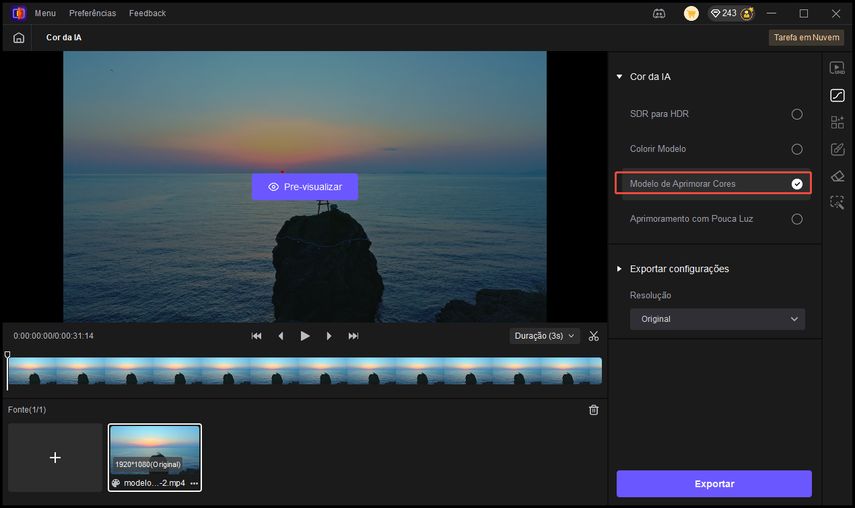Click the Pre-visualizar button
This screenshot has height=508, width=855.
pos(304,187)
